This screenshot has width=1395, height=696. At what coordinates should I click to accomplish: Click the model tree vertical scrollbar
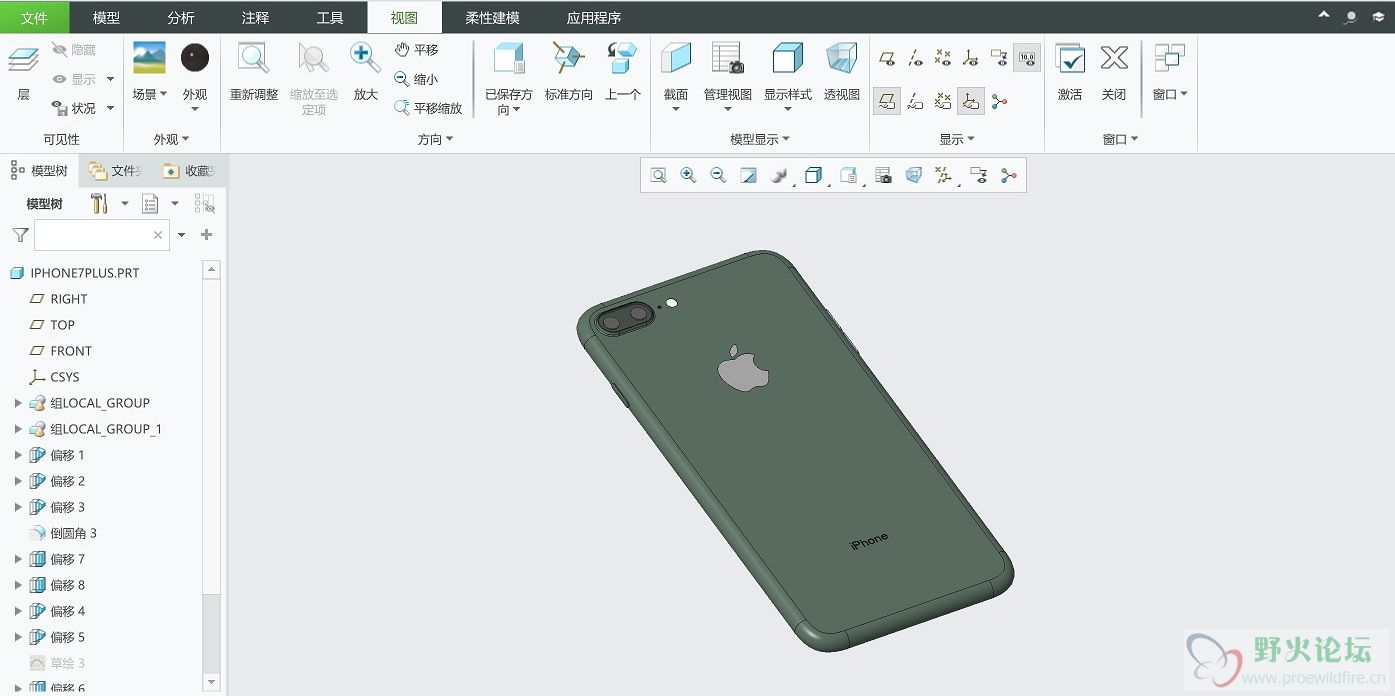(211, 632)
